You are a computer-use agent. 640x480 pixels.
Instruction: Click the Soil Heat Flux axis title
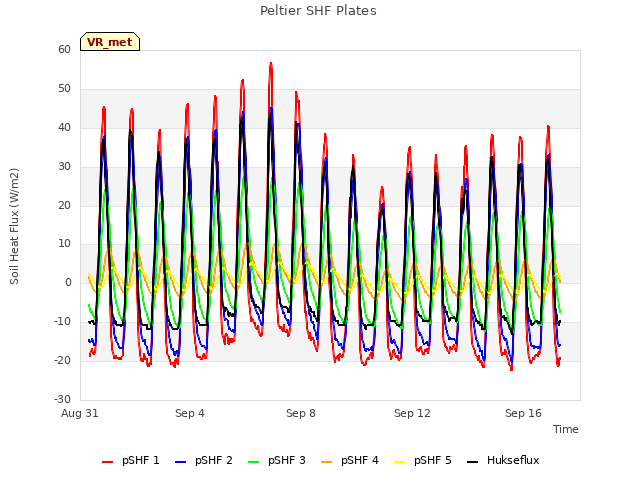[14, 226]
